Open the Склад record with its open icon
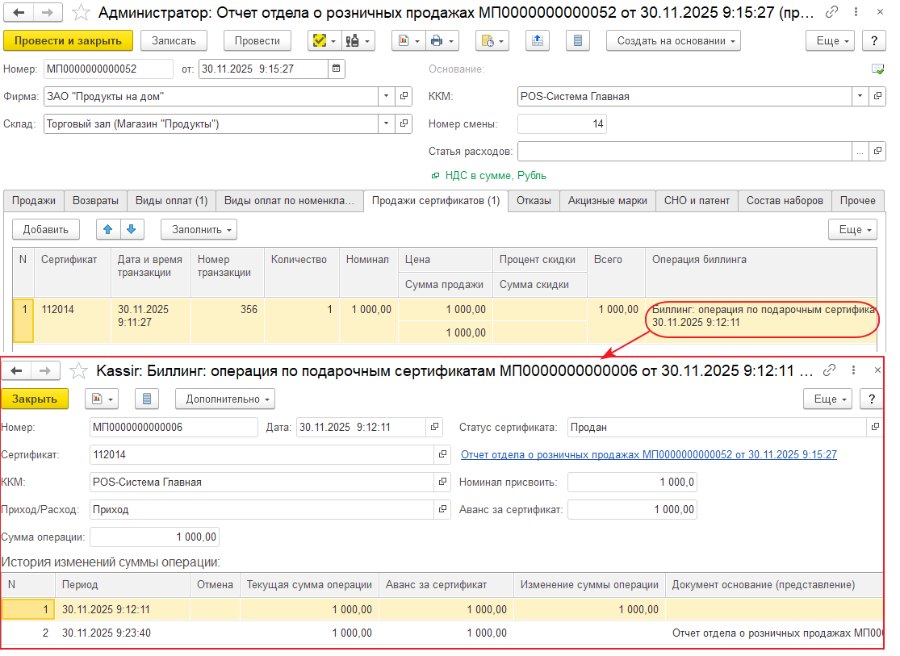The width and height of the screenshot is (900, 656). click(x=404, y=124)
